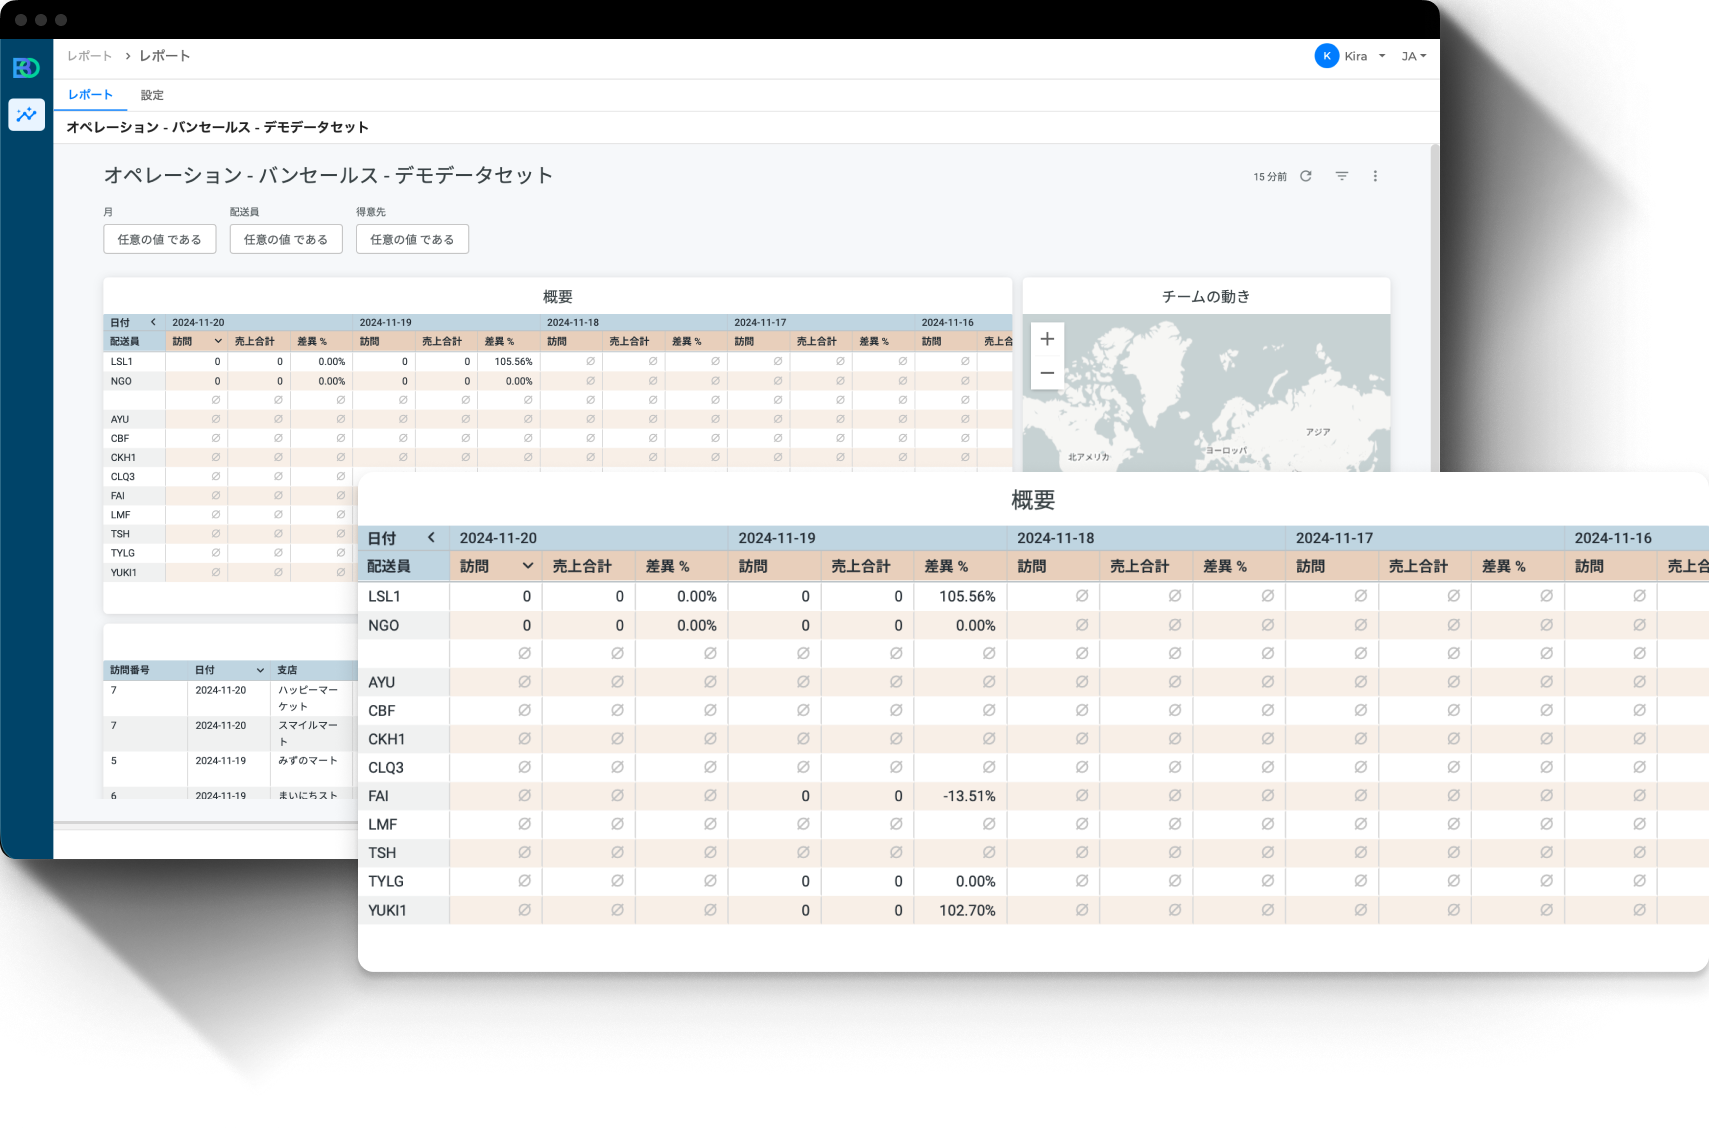This screenshot has height=1128, width=1709.
Task: Open the JA language dropdown
Action: coord(1413,56)
